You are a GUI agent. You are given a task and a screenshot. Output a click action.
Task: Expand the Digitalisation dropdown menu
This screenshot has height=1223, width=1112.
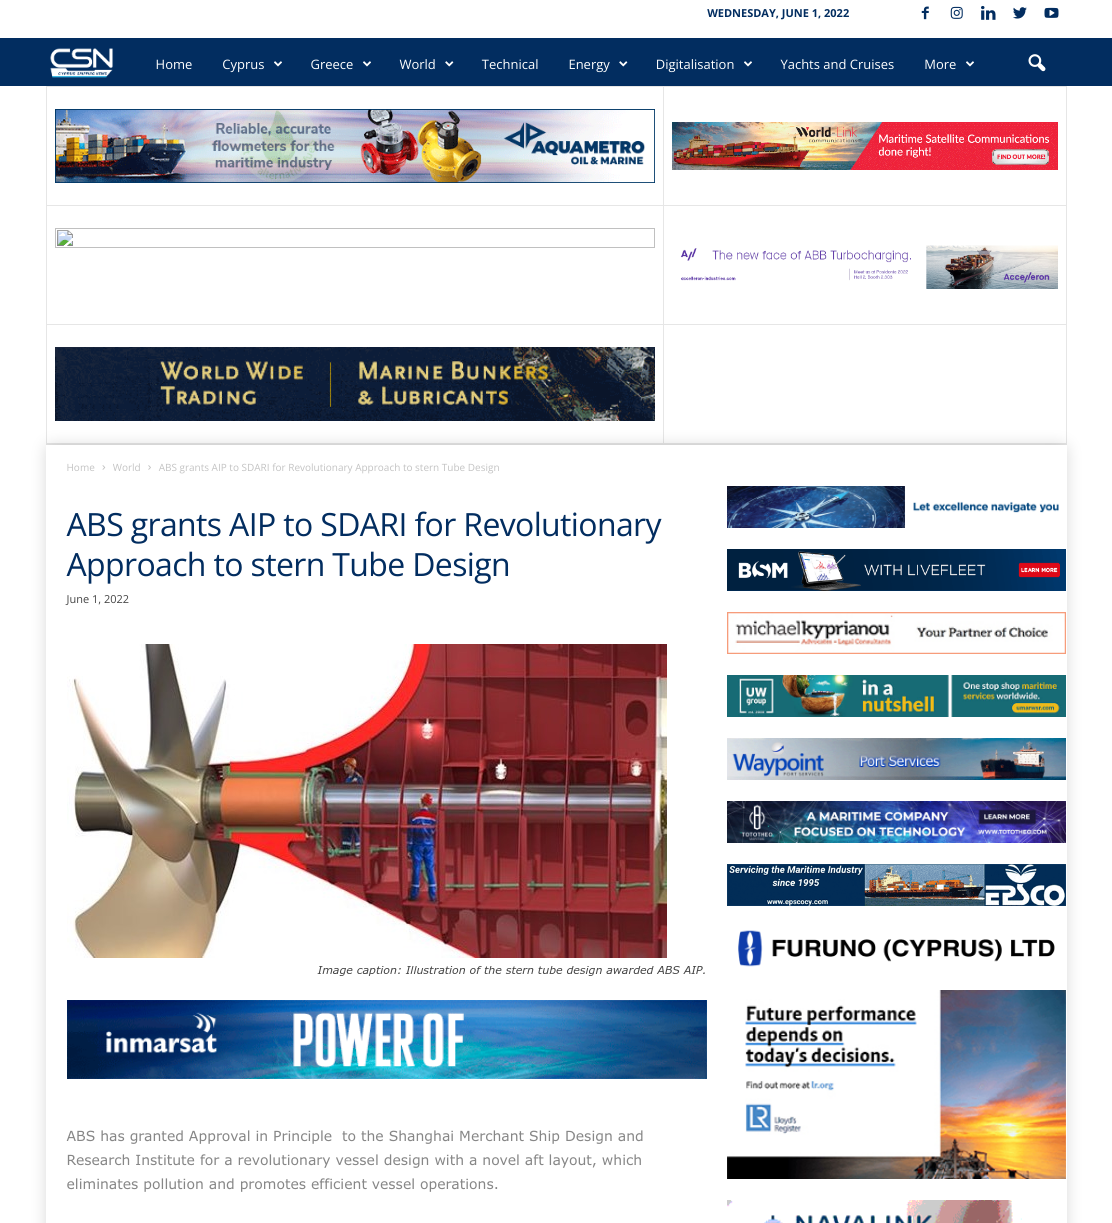coord(703,64)
